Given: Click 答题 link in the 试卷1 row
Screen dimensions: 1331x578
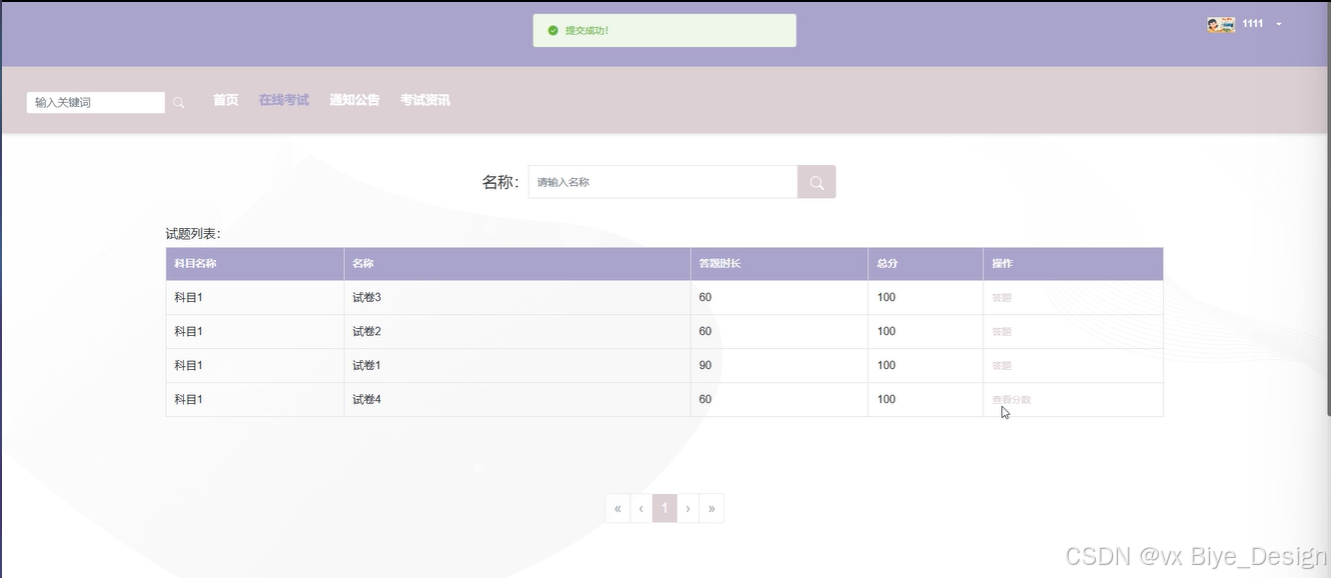Looking at the screenshot, I should (x=1001, y=366).
